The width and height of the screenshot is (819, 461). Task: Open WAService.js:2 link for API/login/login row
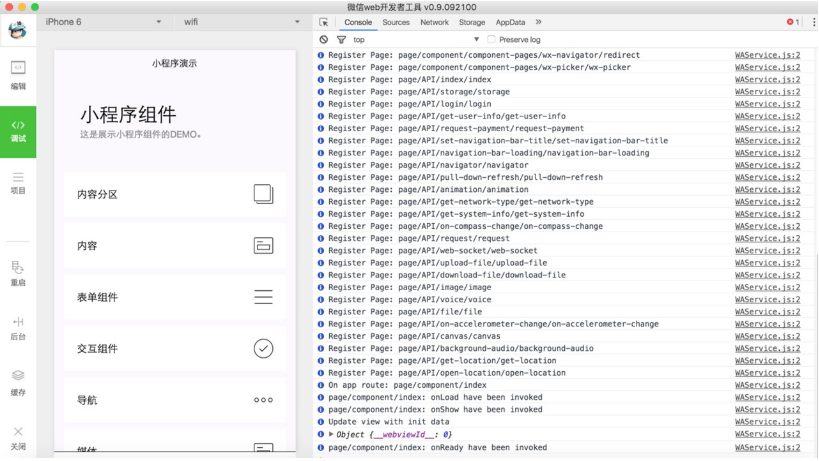click(767, 104)
